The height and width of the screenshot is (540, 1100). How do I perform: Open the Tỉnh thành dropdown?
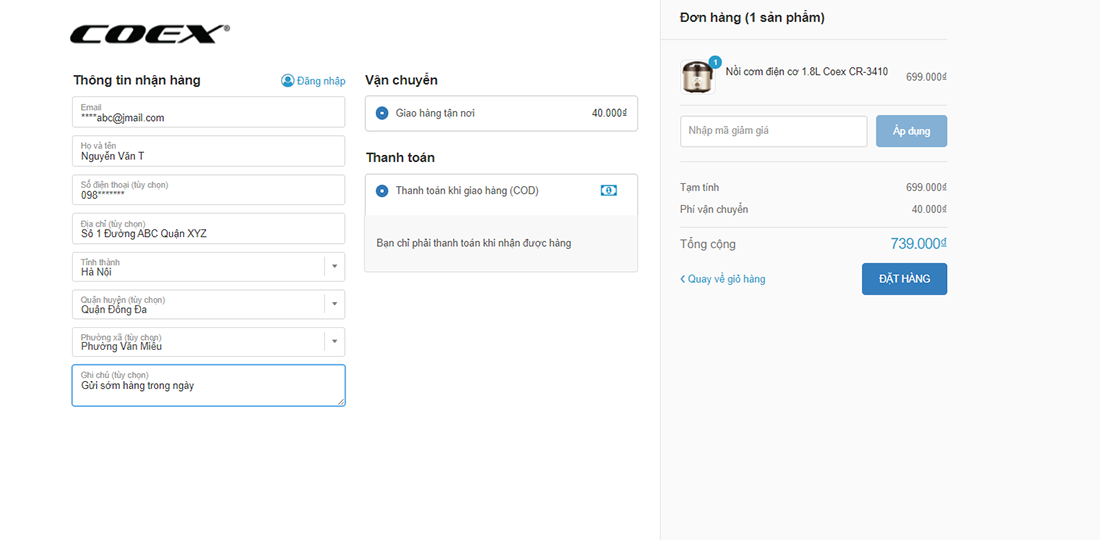[x=334, y=267]
